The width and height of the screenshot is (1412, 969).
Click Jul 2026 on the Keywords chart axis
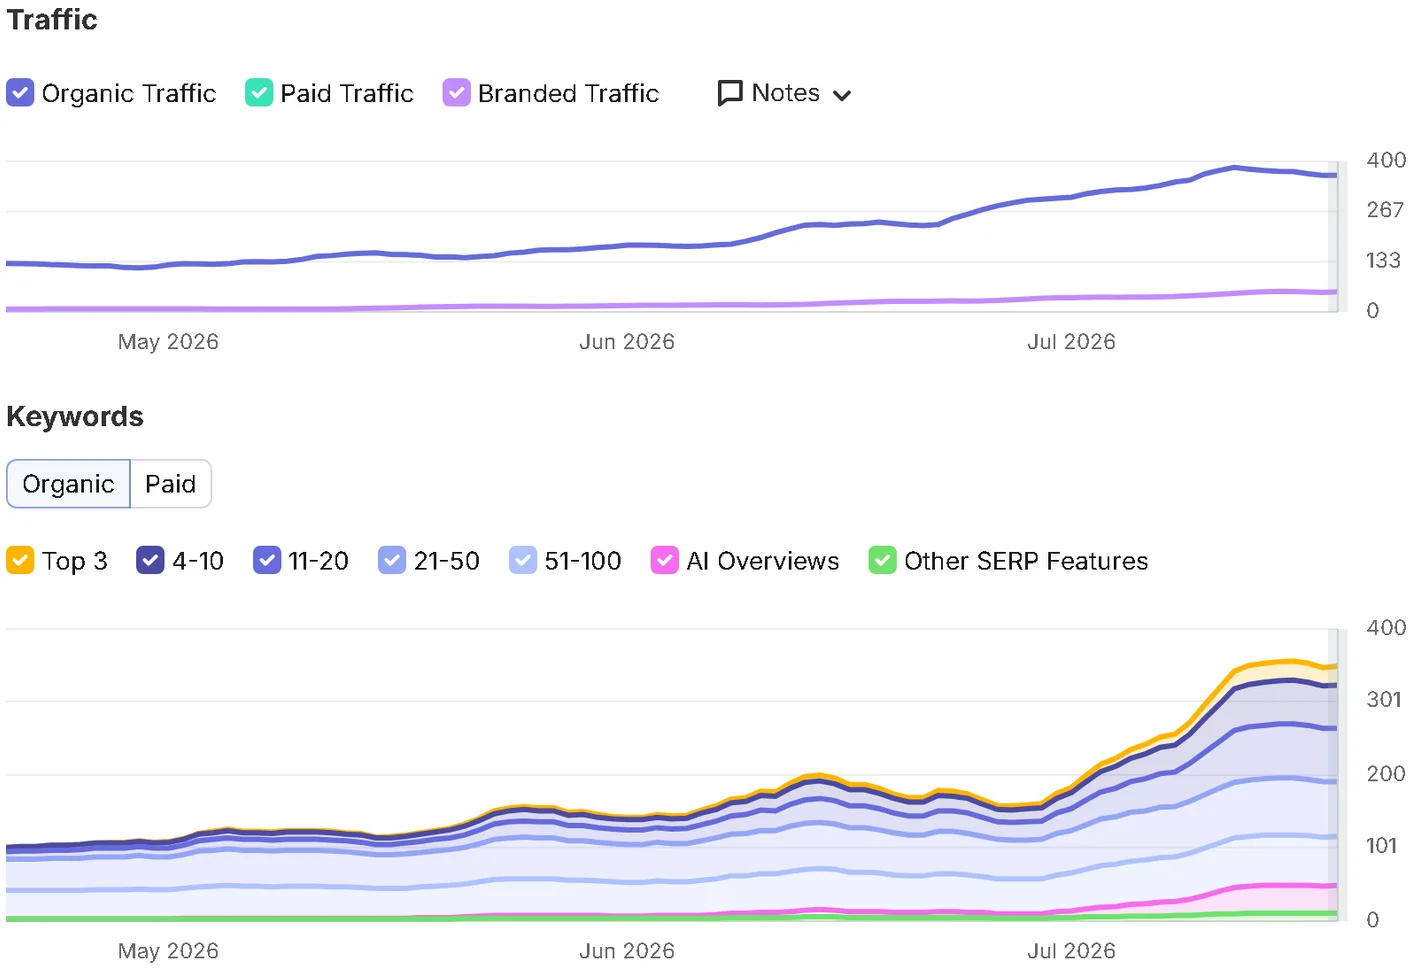point(1071,951)
